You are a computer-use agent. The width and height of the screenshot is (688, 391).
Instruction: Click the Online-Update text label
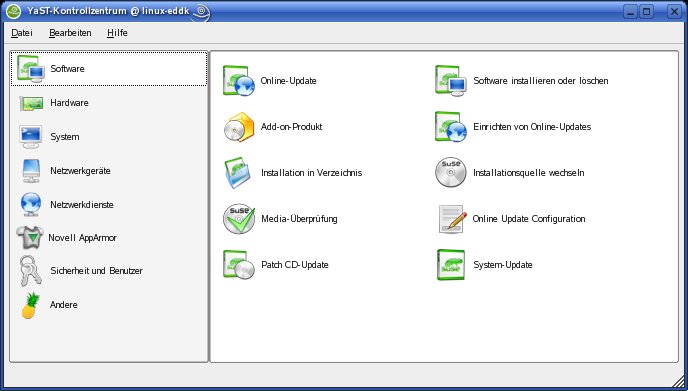[288, 81]
